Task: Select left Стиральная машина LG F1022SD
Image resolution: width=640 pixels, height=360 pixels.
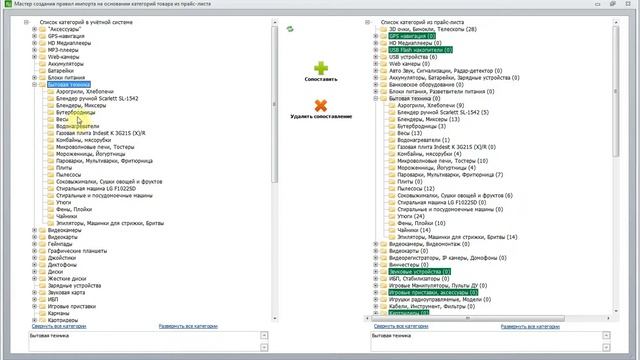Action: (x=96, y=189)
